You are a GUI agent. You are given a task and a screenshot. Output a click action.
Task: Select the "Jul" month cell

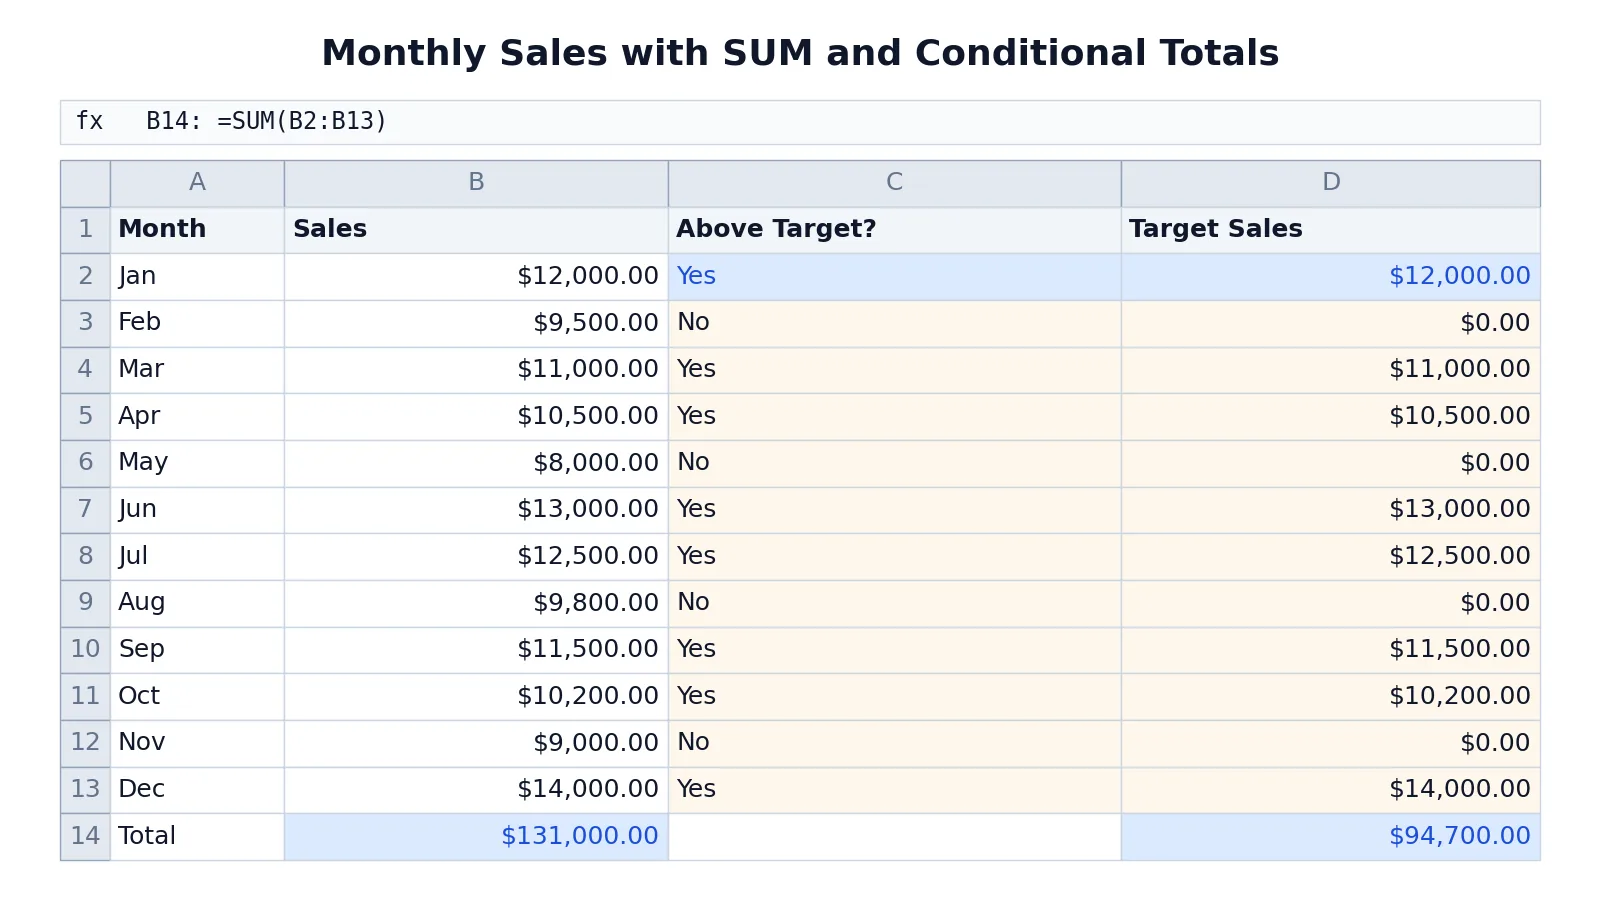(197, 557)
